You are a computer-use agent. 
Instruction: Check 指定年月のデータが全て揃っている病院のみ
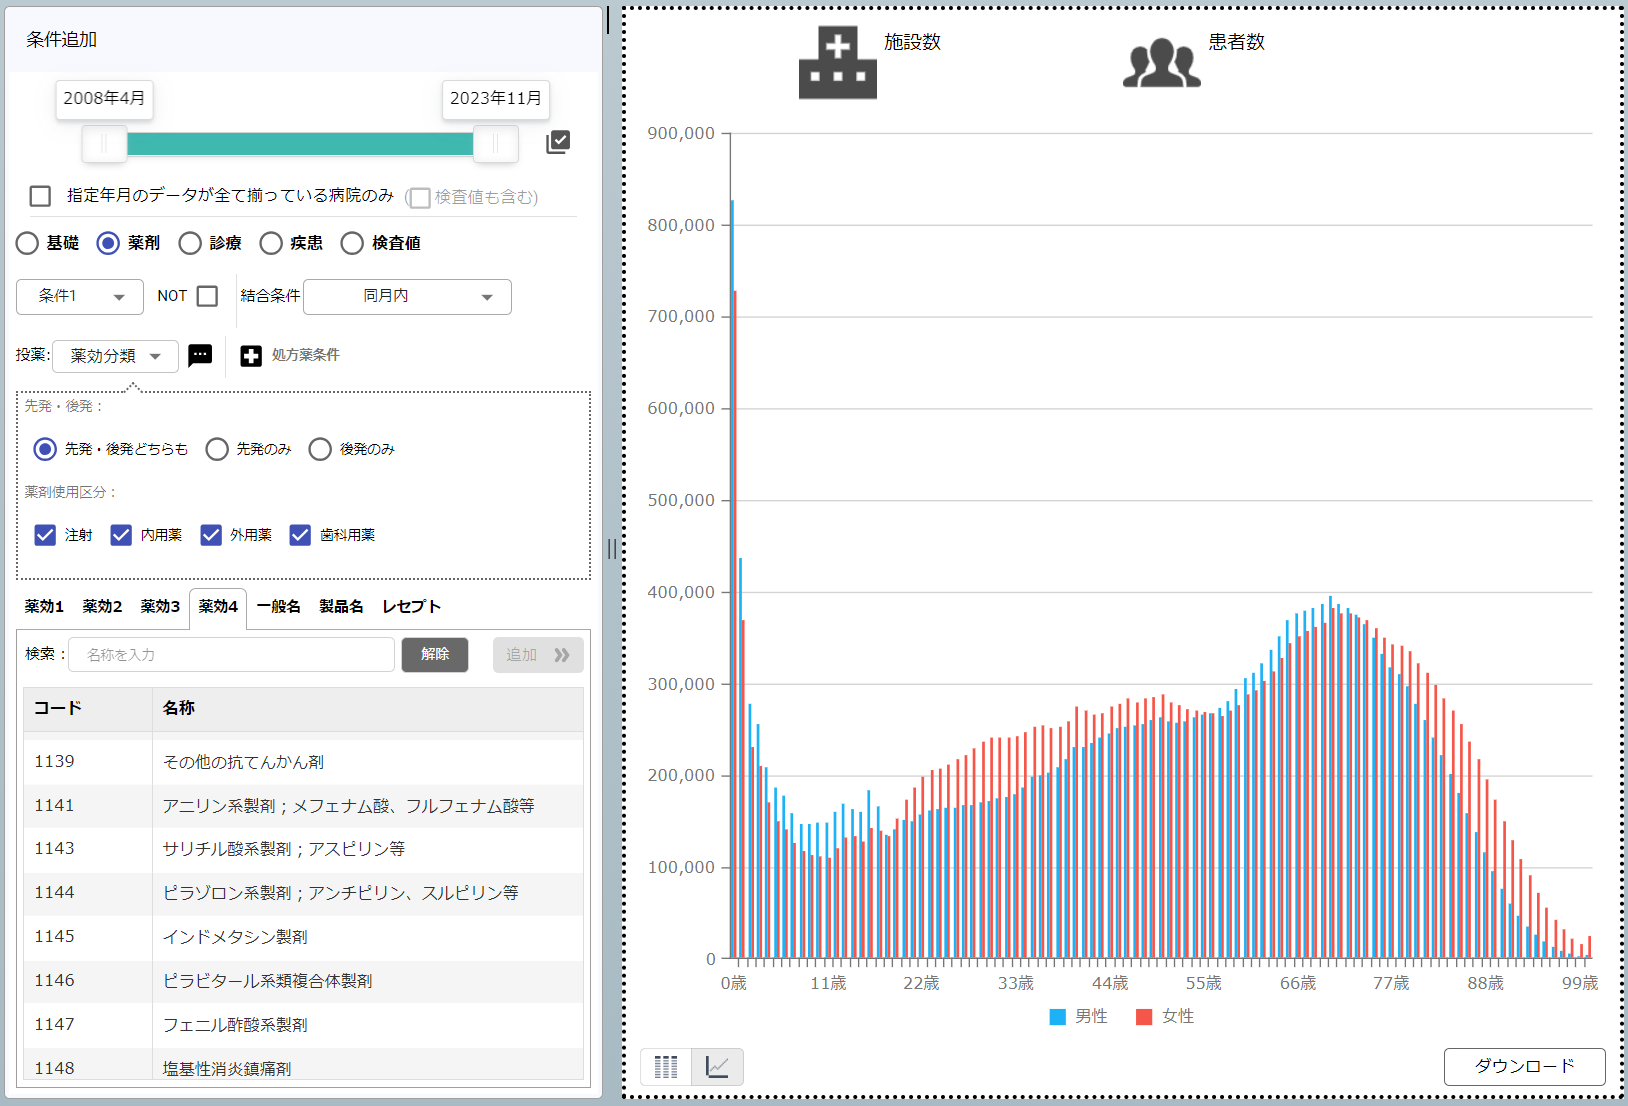pos(40,196)
